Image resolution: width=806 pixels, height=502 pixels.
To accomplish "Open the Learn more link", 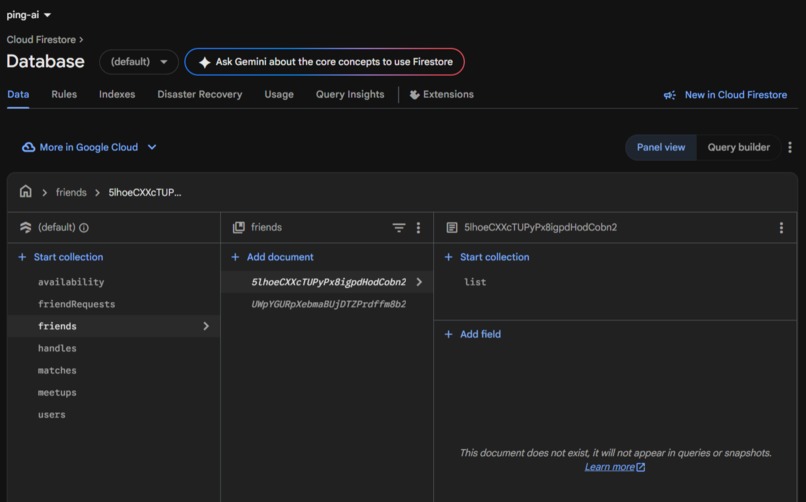I will point(615,467).
